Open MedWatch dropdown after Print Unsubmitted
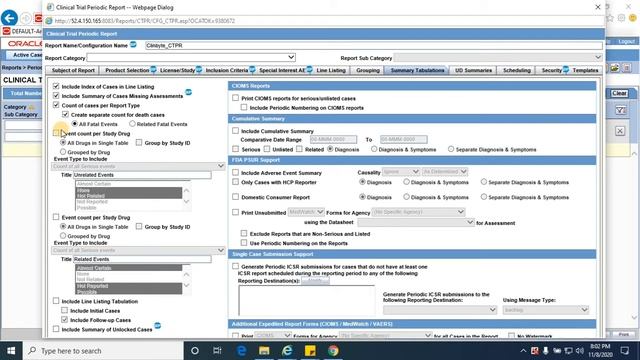This screenshot has height=360, width=640. click(306, 212)
